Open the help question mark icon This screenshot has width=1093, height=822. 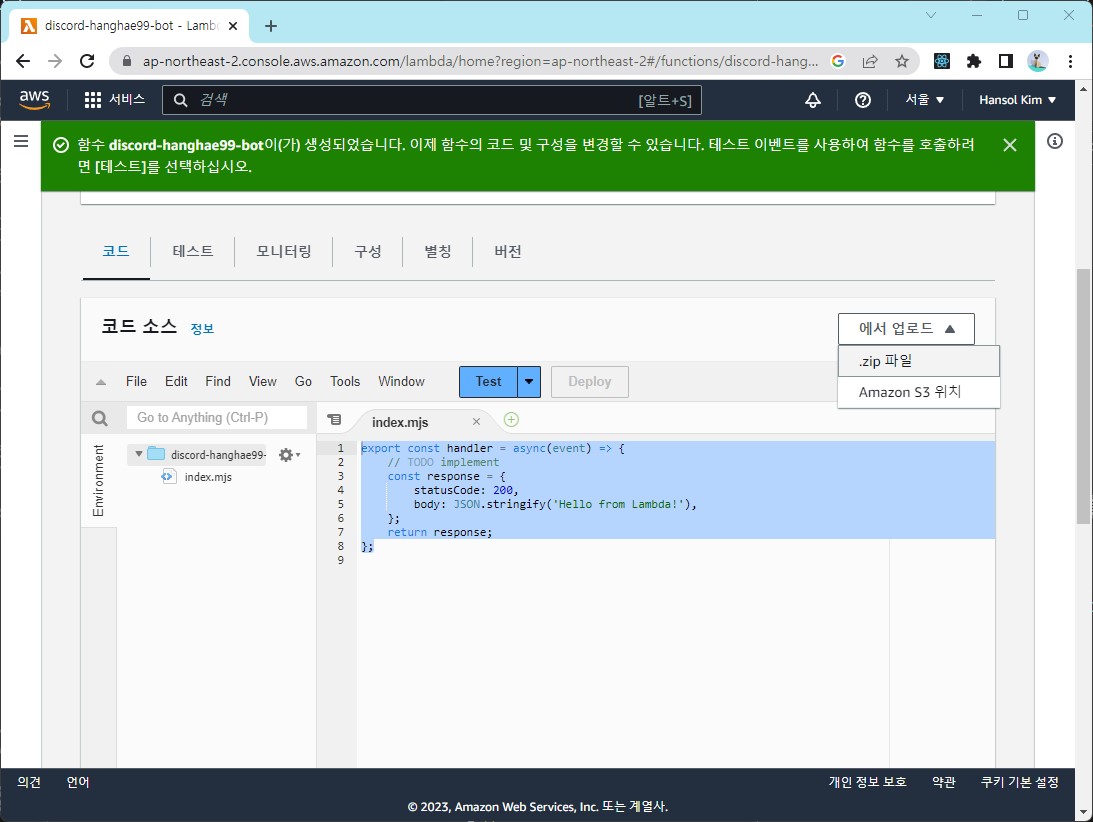coord(863,100)
